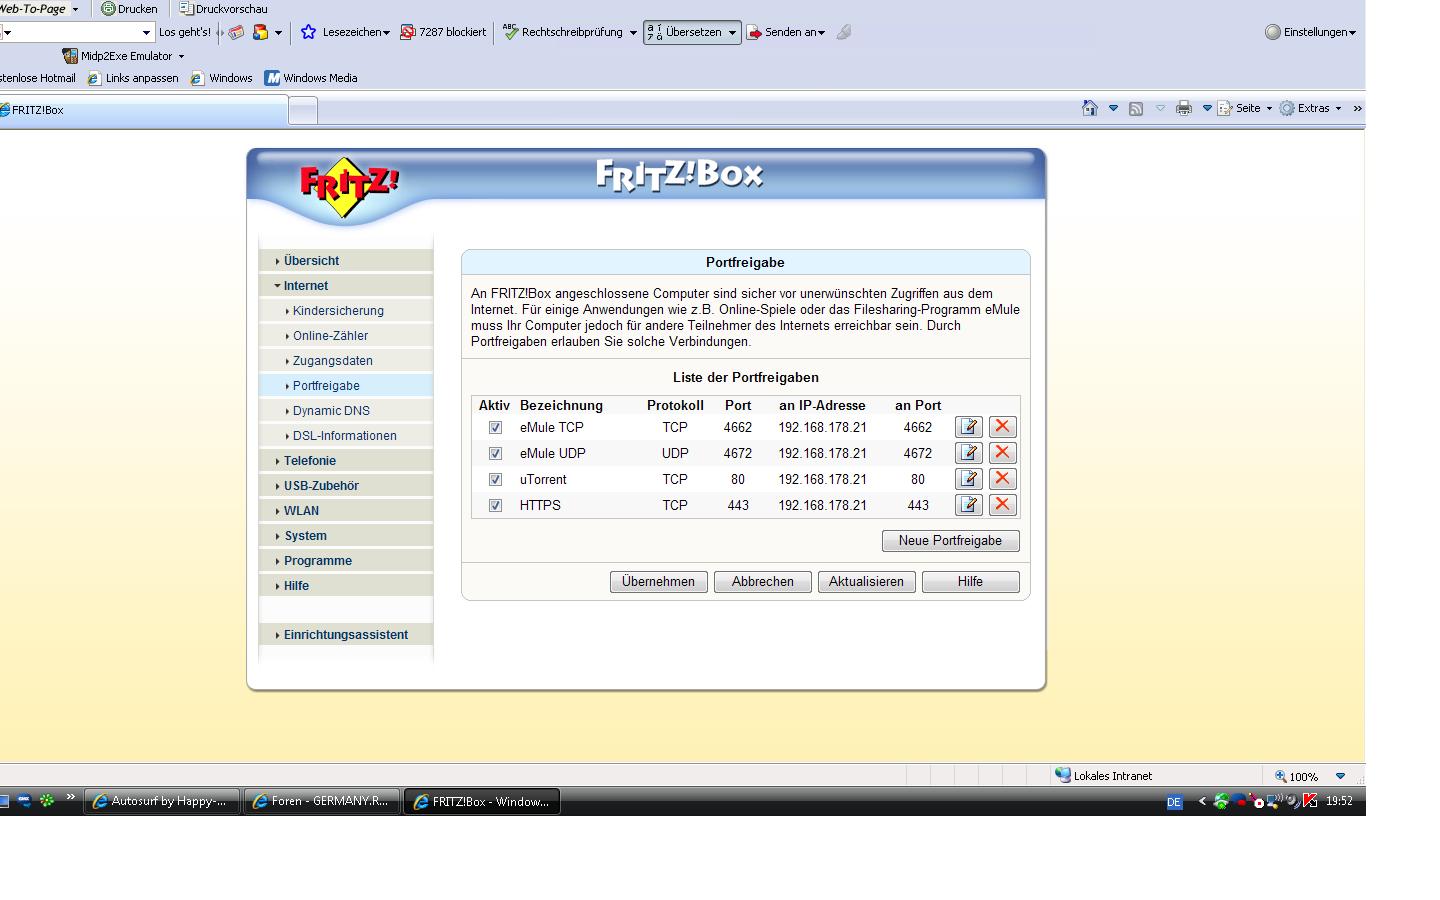This screenshot has width=1440, height=900.
Task: Edit the HTTPS port forwarding entry
Action: (x=969, y=505)
